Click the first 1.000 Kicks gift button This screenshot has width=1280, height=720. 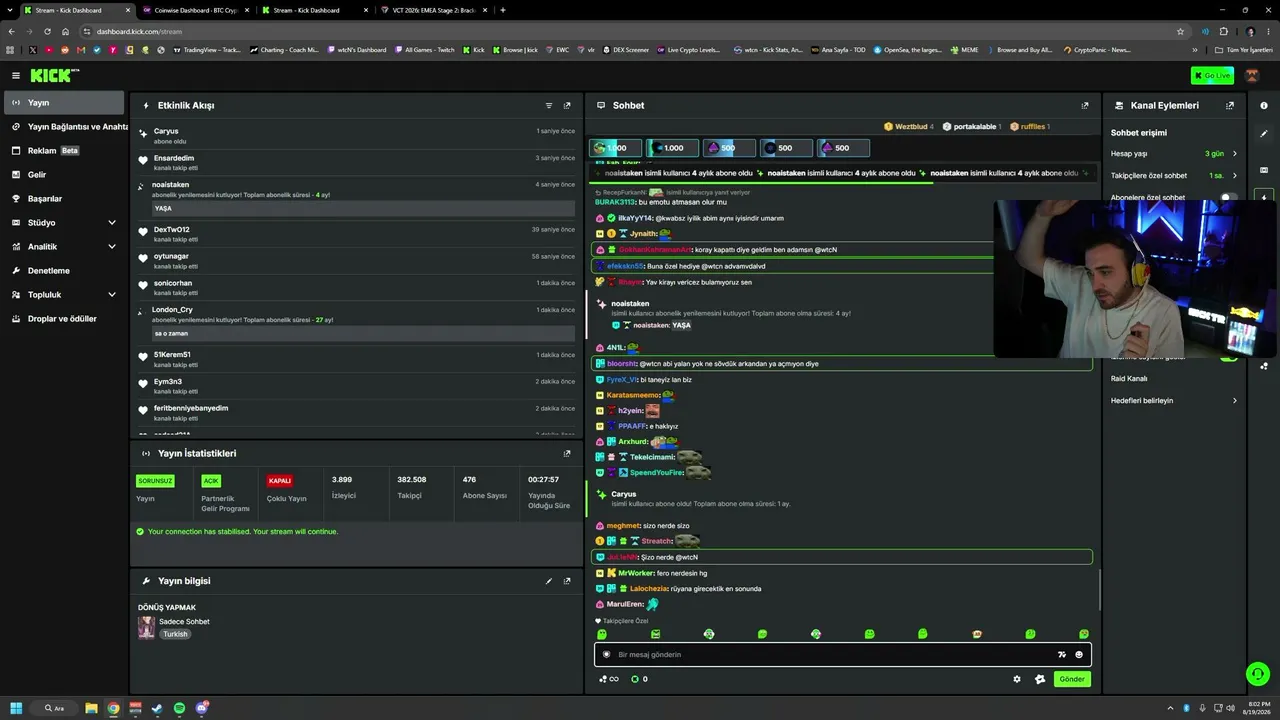click(616, 148)
